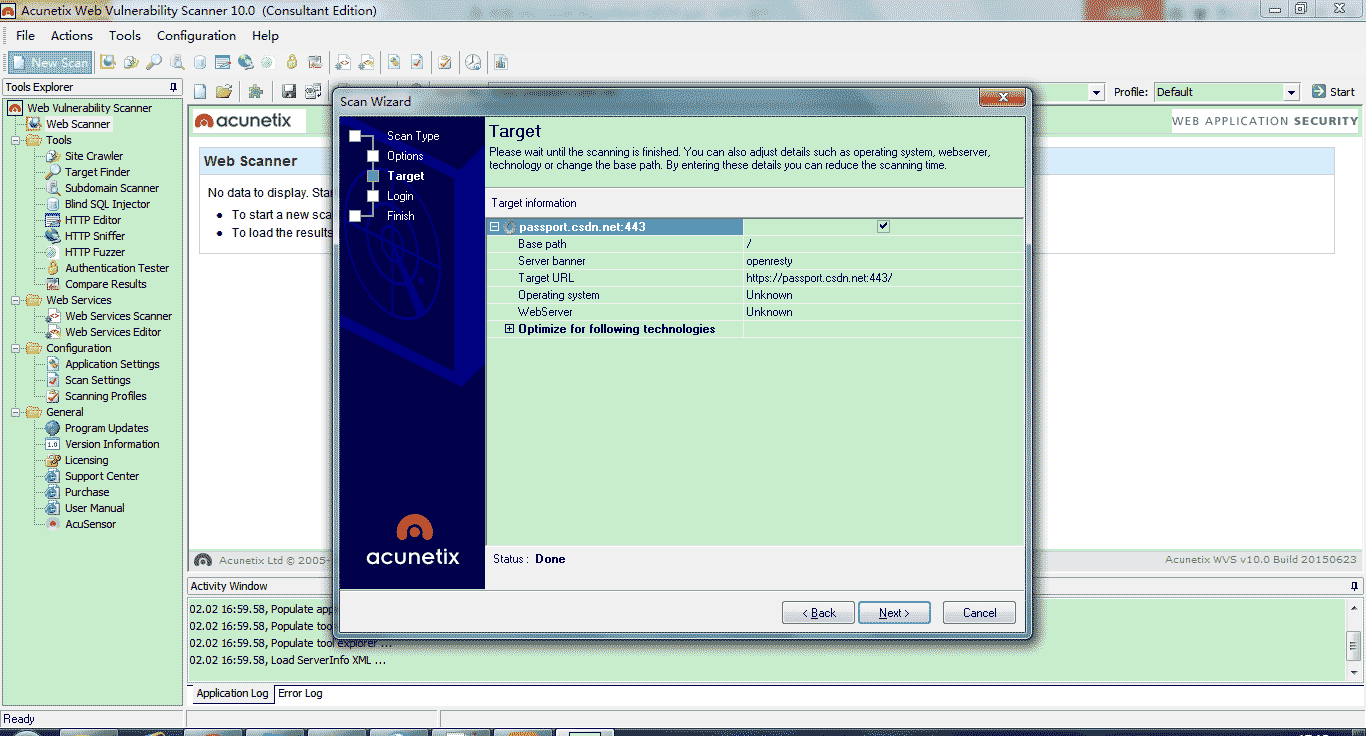Click the Next button in Scan Wizard
This screenshot has height=736, width=1366.
pyautogui.click(x=893, y=612)
